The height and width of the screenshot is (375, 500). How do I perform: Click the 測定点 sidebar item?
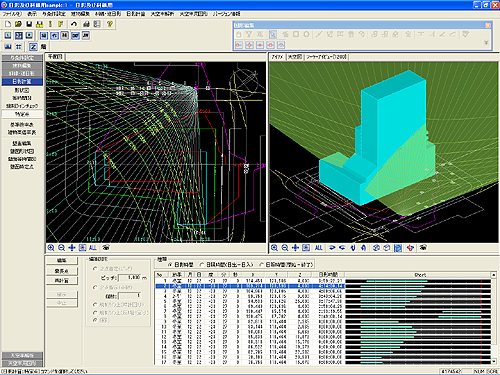(x=22, y=114)
